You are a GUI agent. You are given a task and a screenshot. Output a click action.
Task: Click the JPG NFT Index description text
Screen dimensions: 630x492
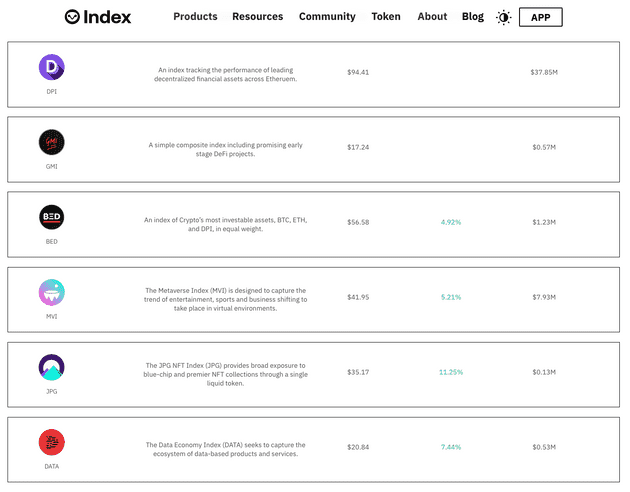[x=225, y=374]
